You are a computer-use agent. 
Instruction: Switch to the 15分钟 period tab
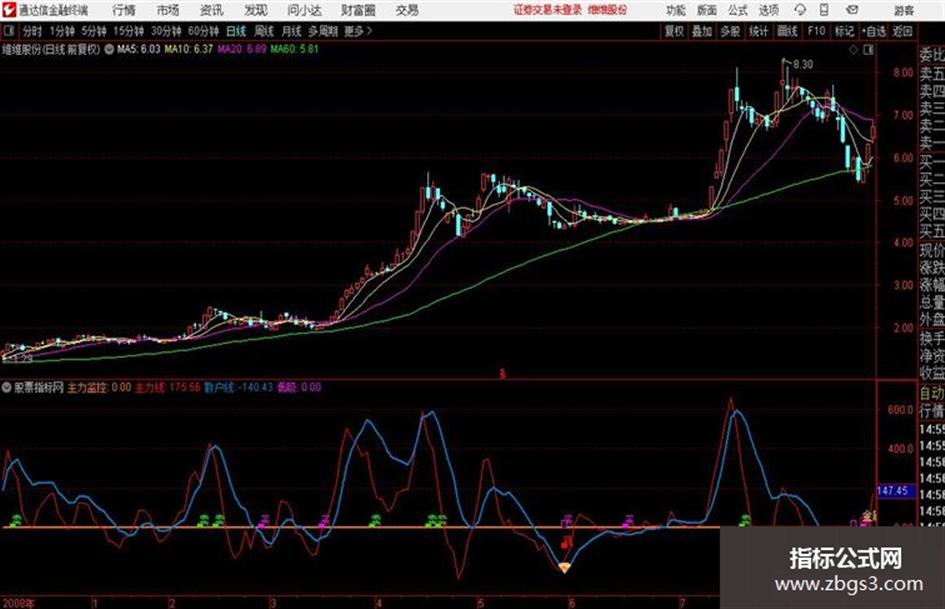129,31
